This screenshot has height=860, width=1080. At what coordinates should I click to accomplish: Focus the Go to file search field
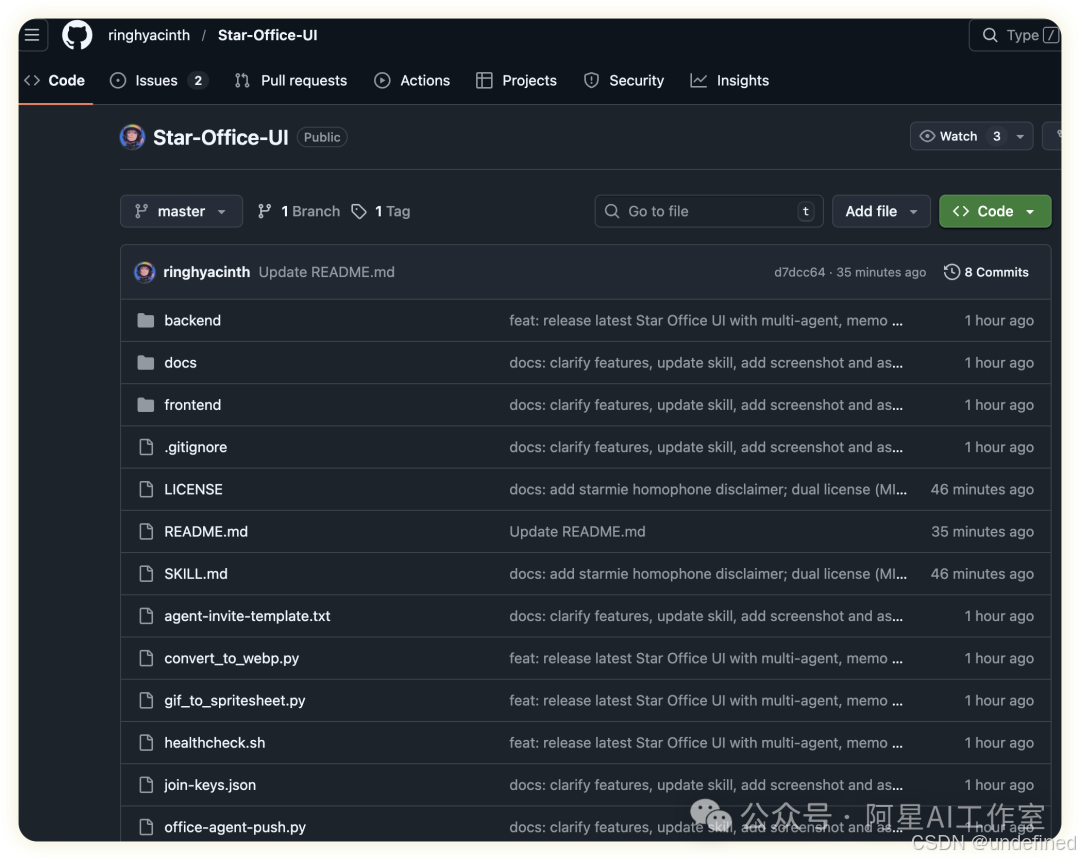pos(709,211)
